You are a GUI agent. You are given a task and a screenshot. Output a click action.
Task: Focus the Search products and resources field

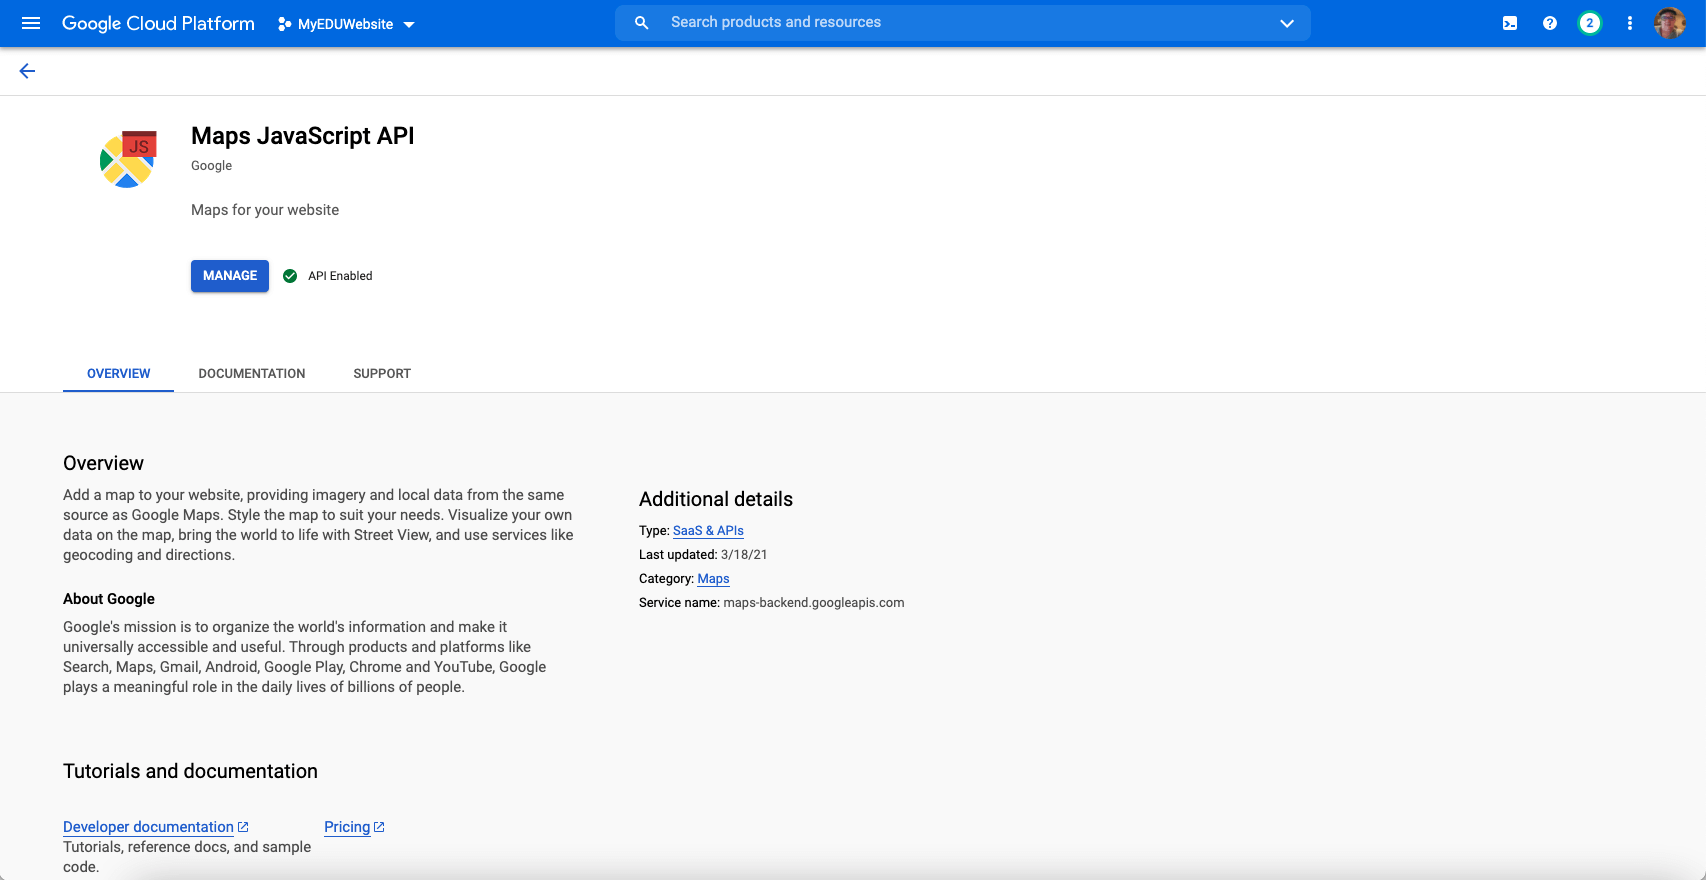click(x=962, y=22)
